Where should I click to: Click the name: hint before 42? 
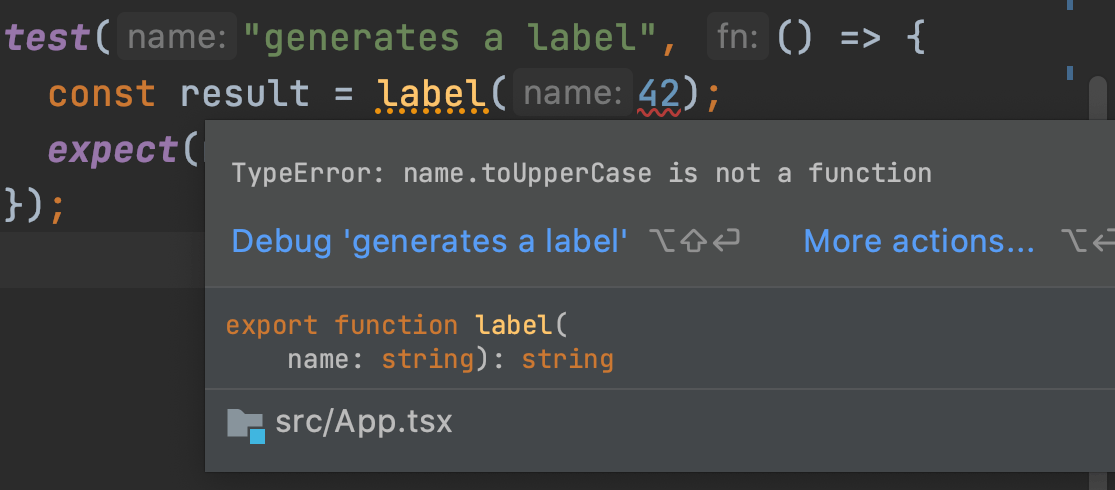[573, 95]
